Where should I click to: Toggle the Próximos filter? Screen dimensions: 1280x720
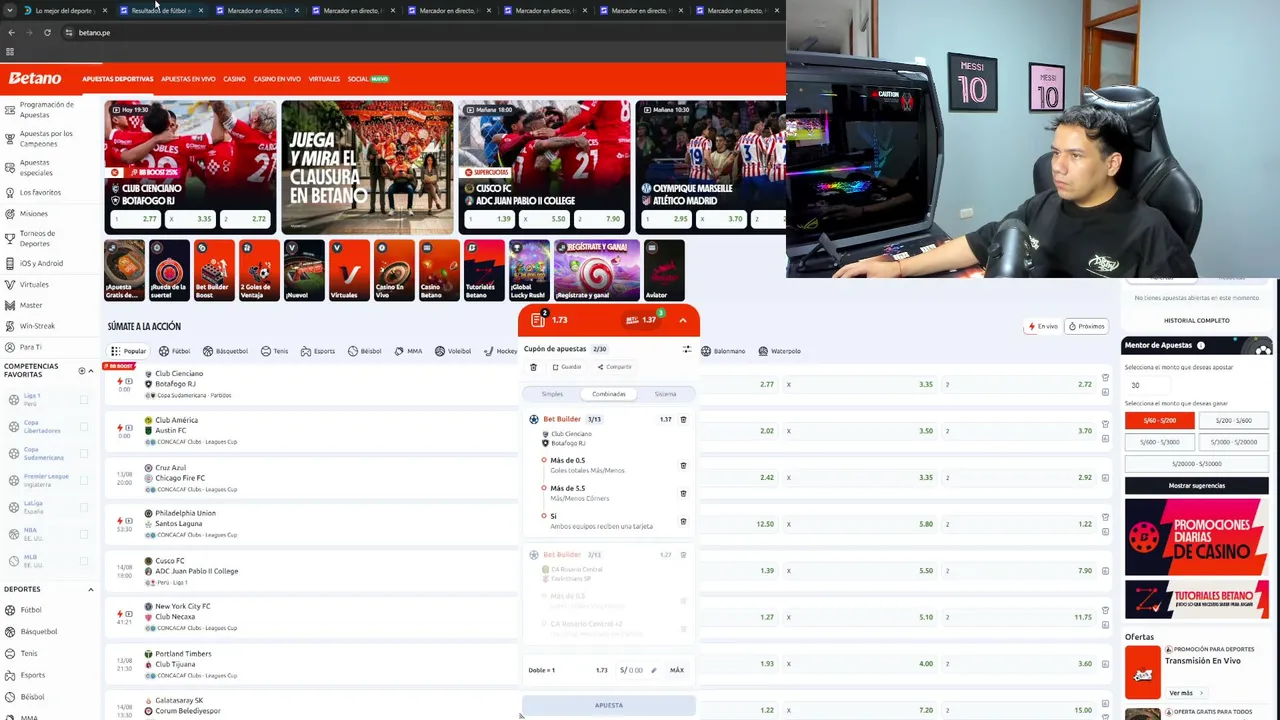(1086, 326)
